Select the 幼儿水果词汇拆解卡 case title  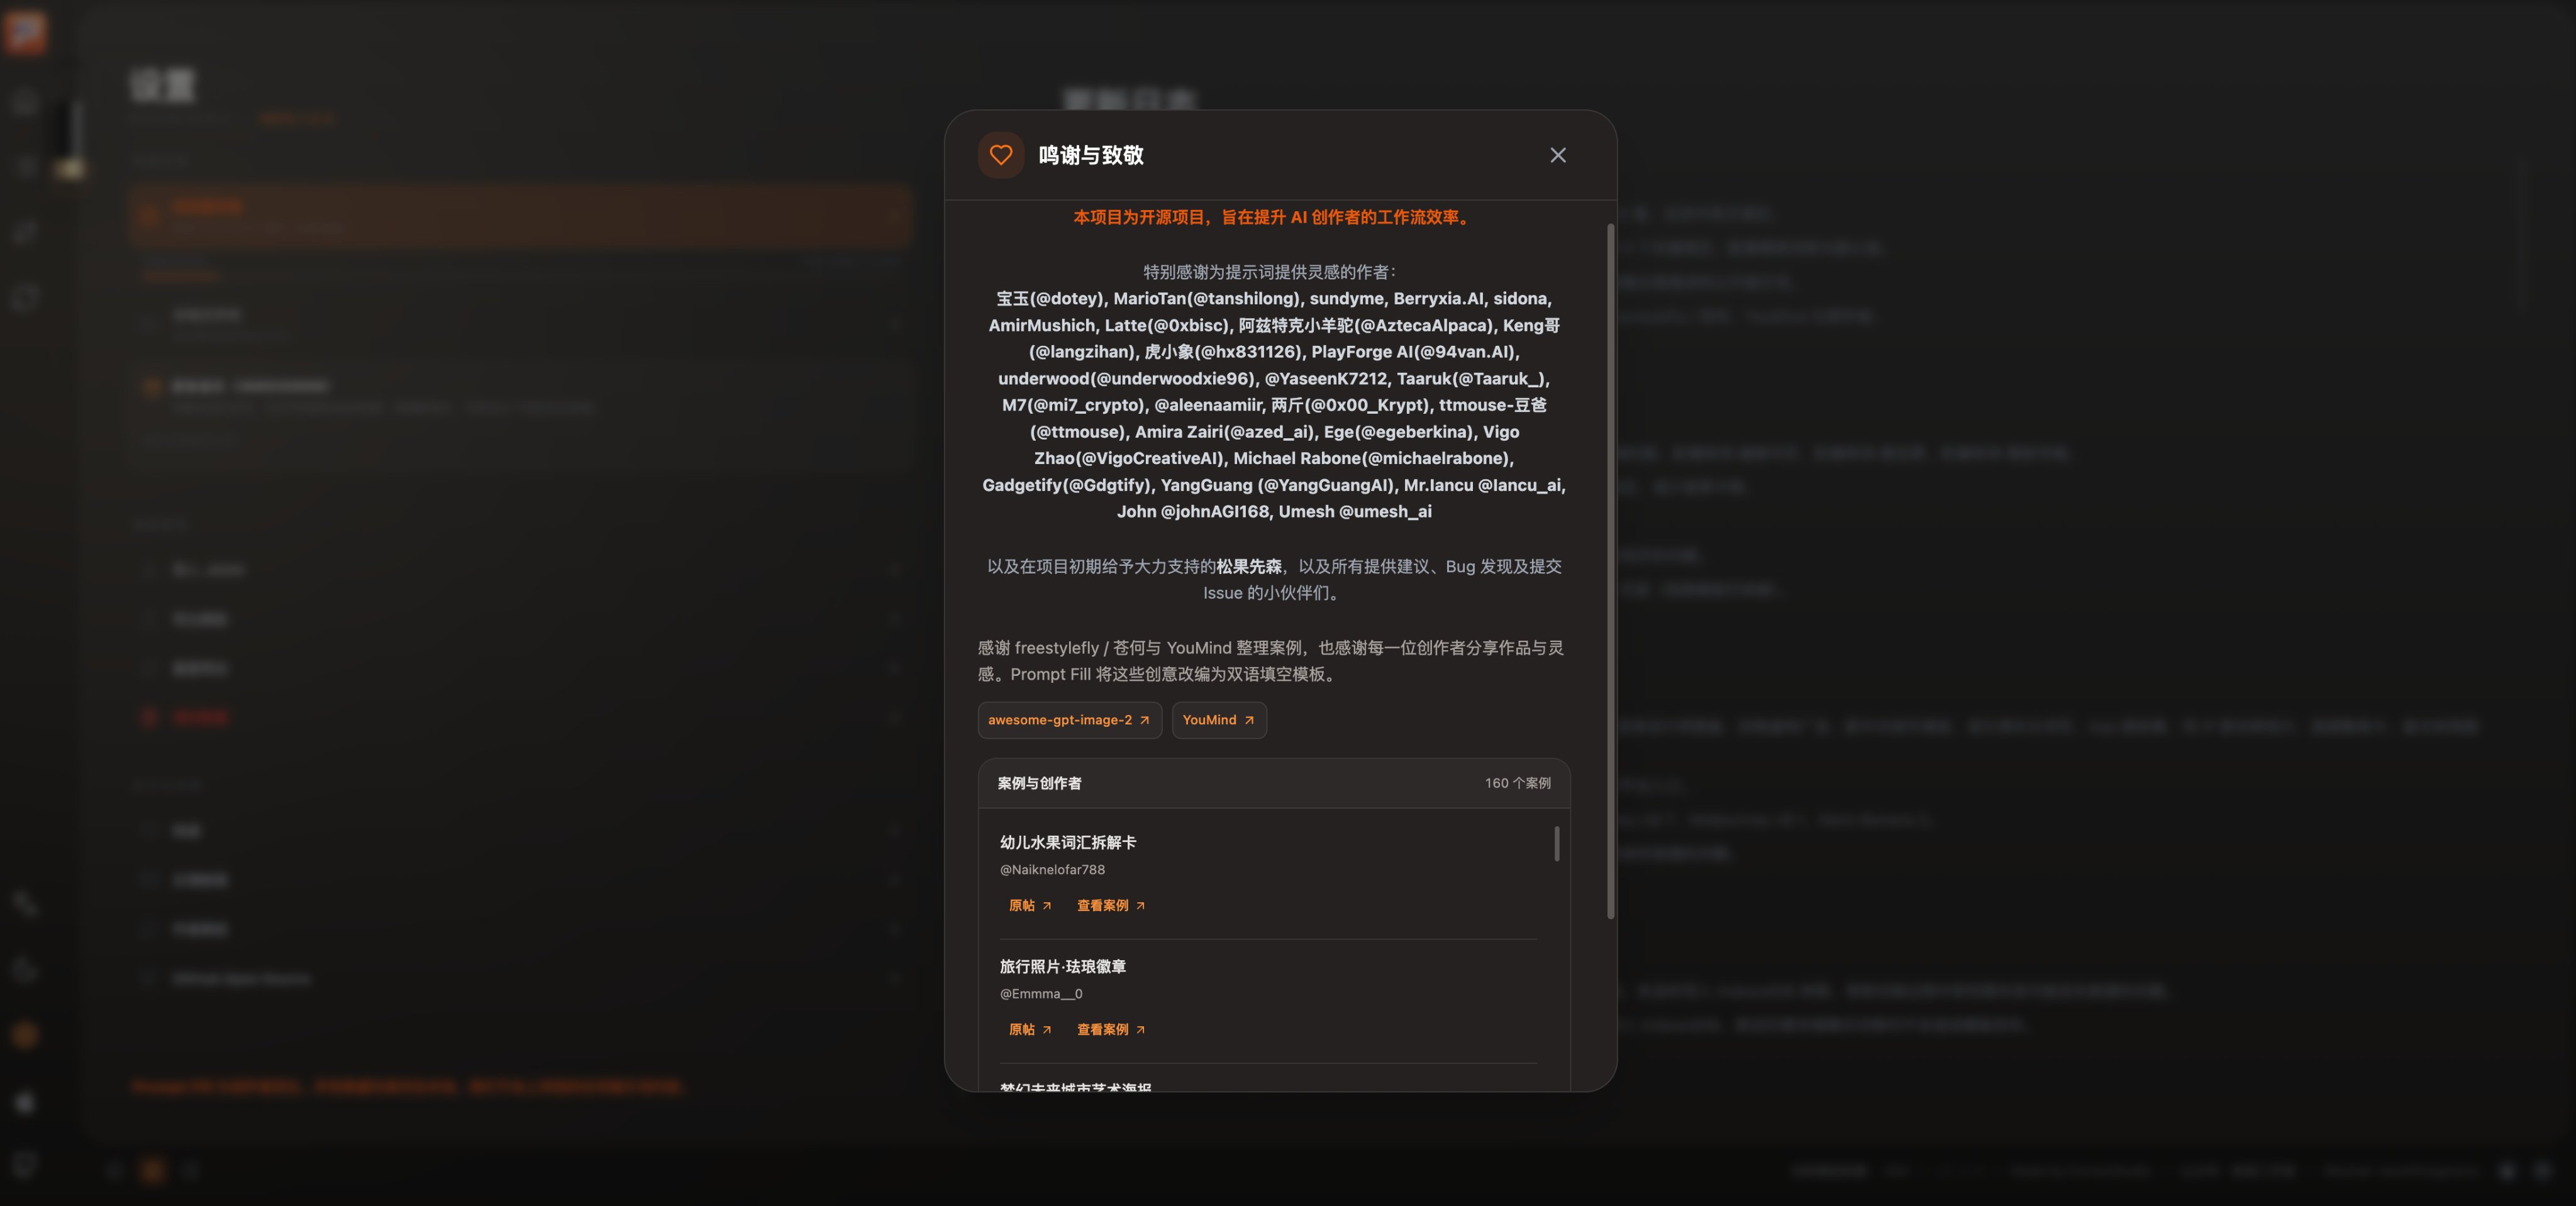coord(1067,842)
